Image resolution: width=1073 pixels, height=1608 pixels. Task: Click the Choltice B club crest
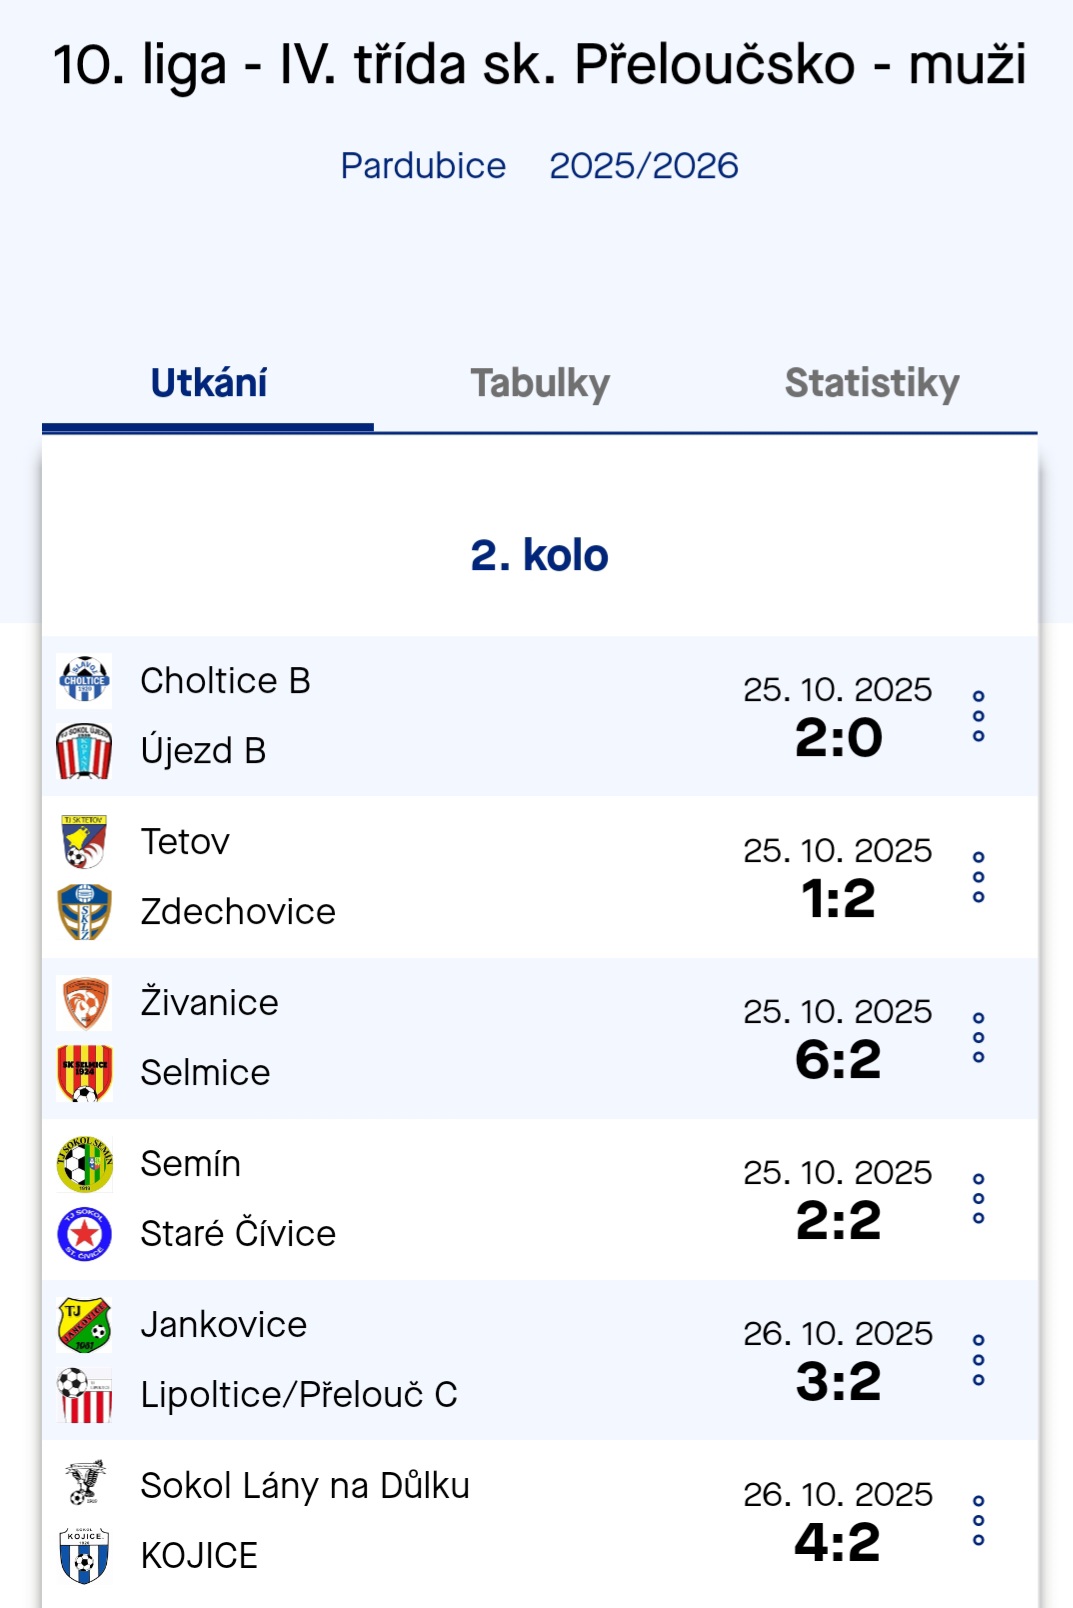[x=84, y=680]
